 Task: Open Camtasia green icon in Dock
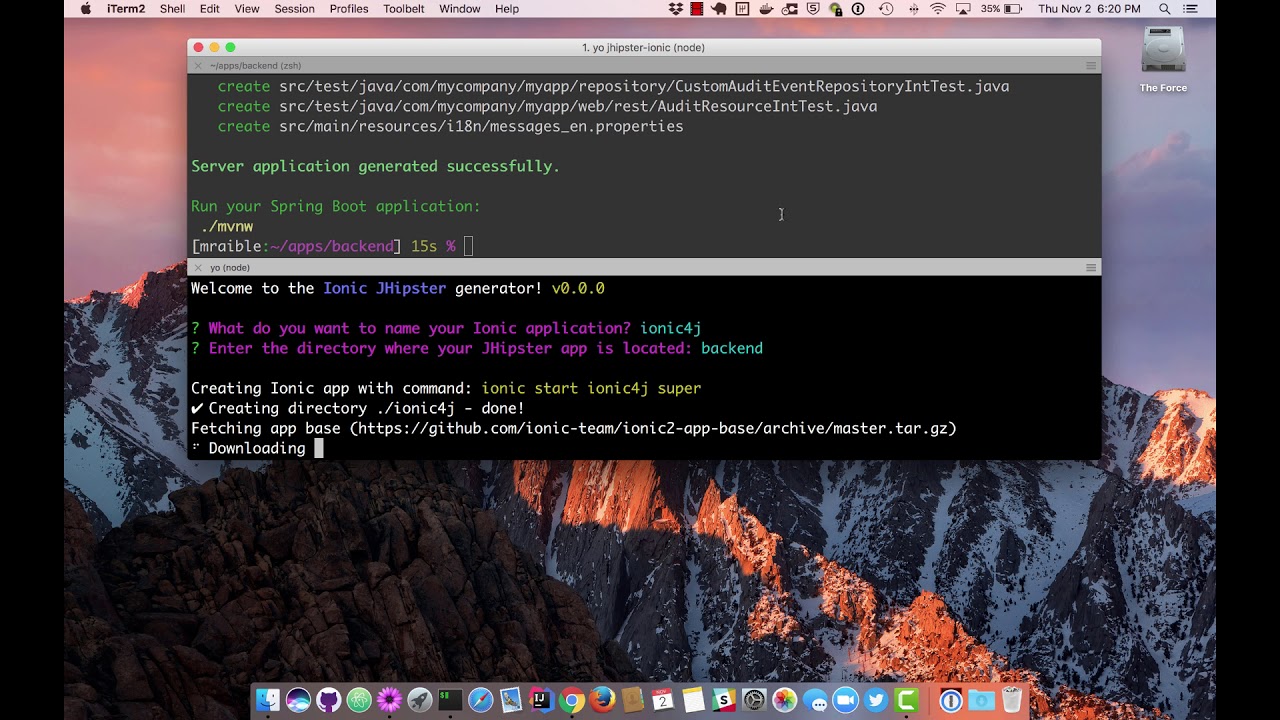(x=907, y=700)
